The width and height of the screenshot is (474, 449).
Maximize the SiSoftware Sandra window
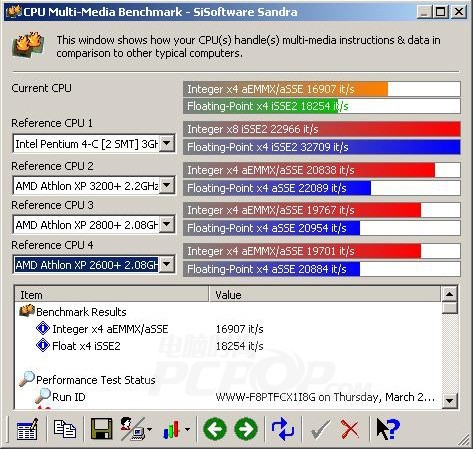440,12
